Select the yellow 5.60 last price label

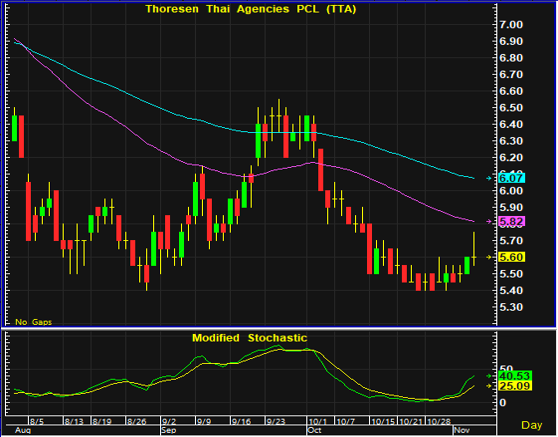click(x=511, y=257)
